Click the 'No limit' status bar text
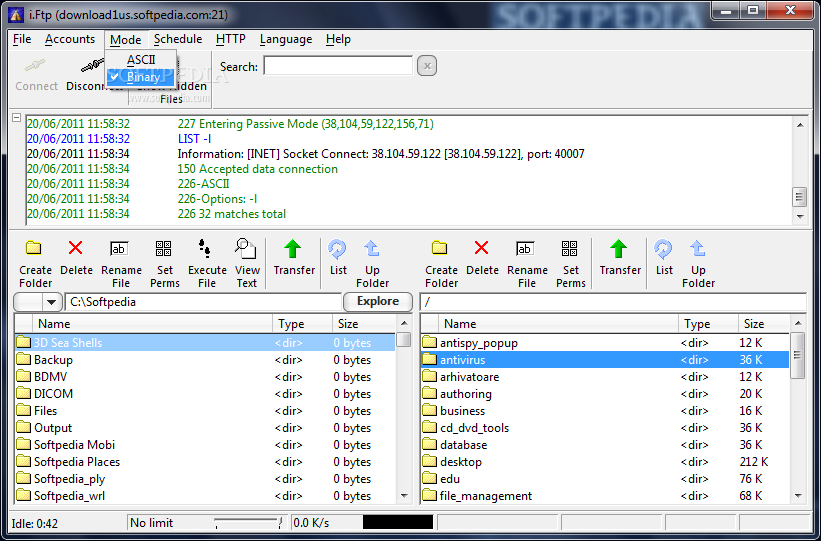The image size is (821, 541). [x=151, y=523]
